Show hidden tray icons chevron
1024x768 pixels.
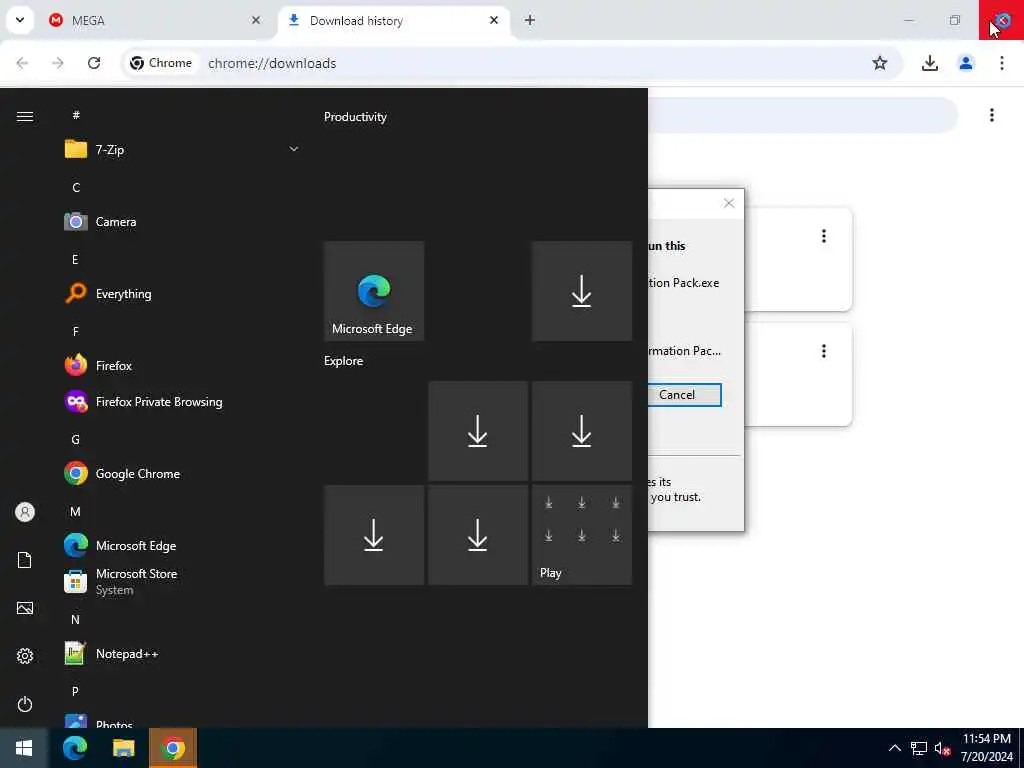tap(895, 748)
